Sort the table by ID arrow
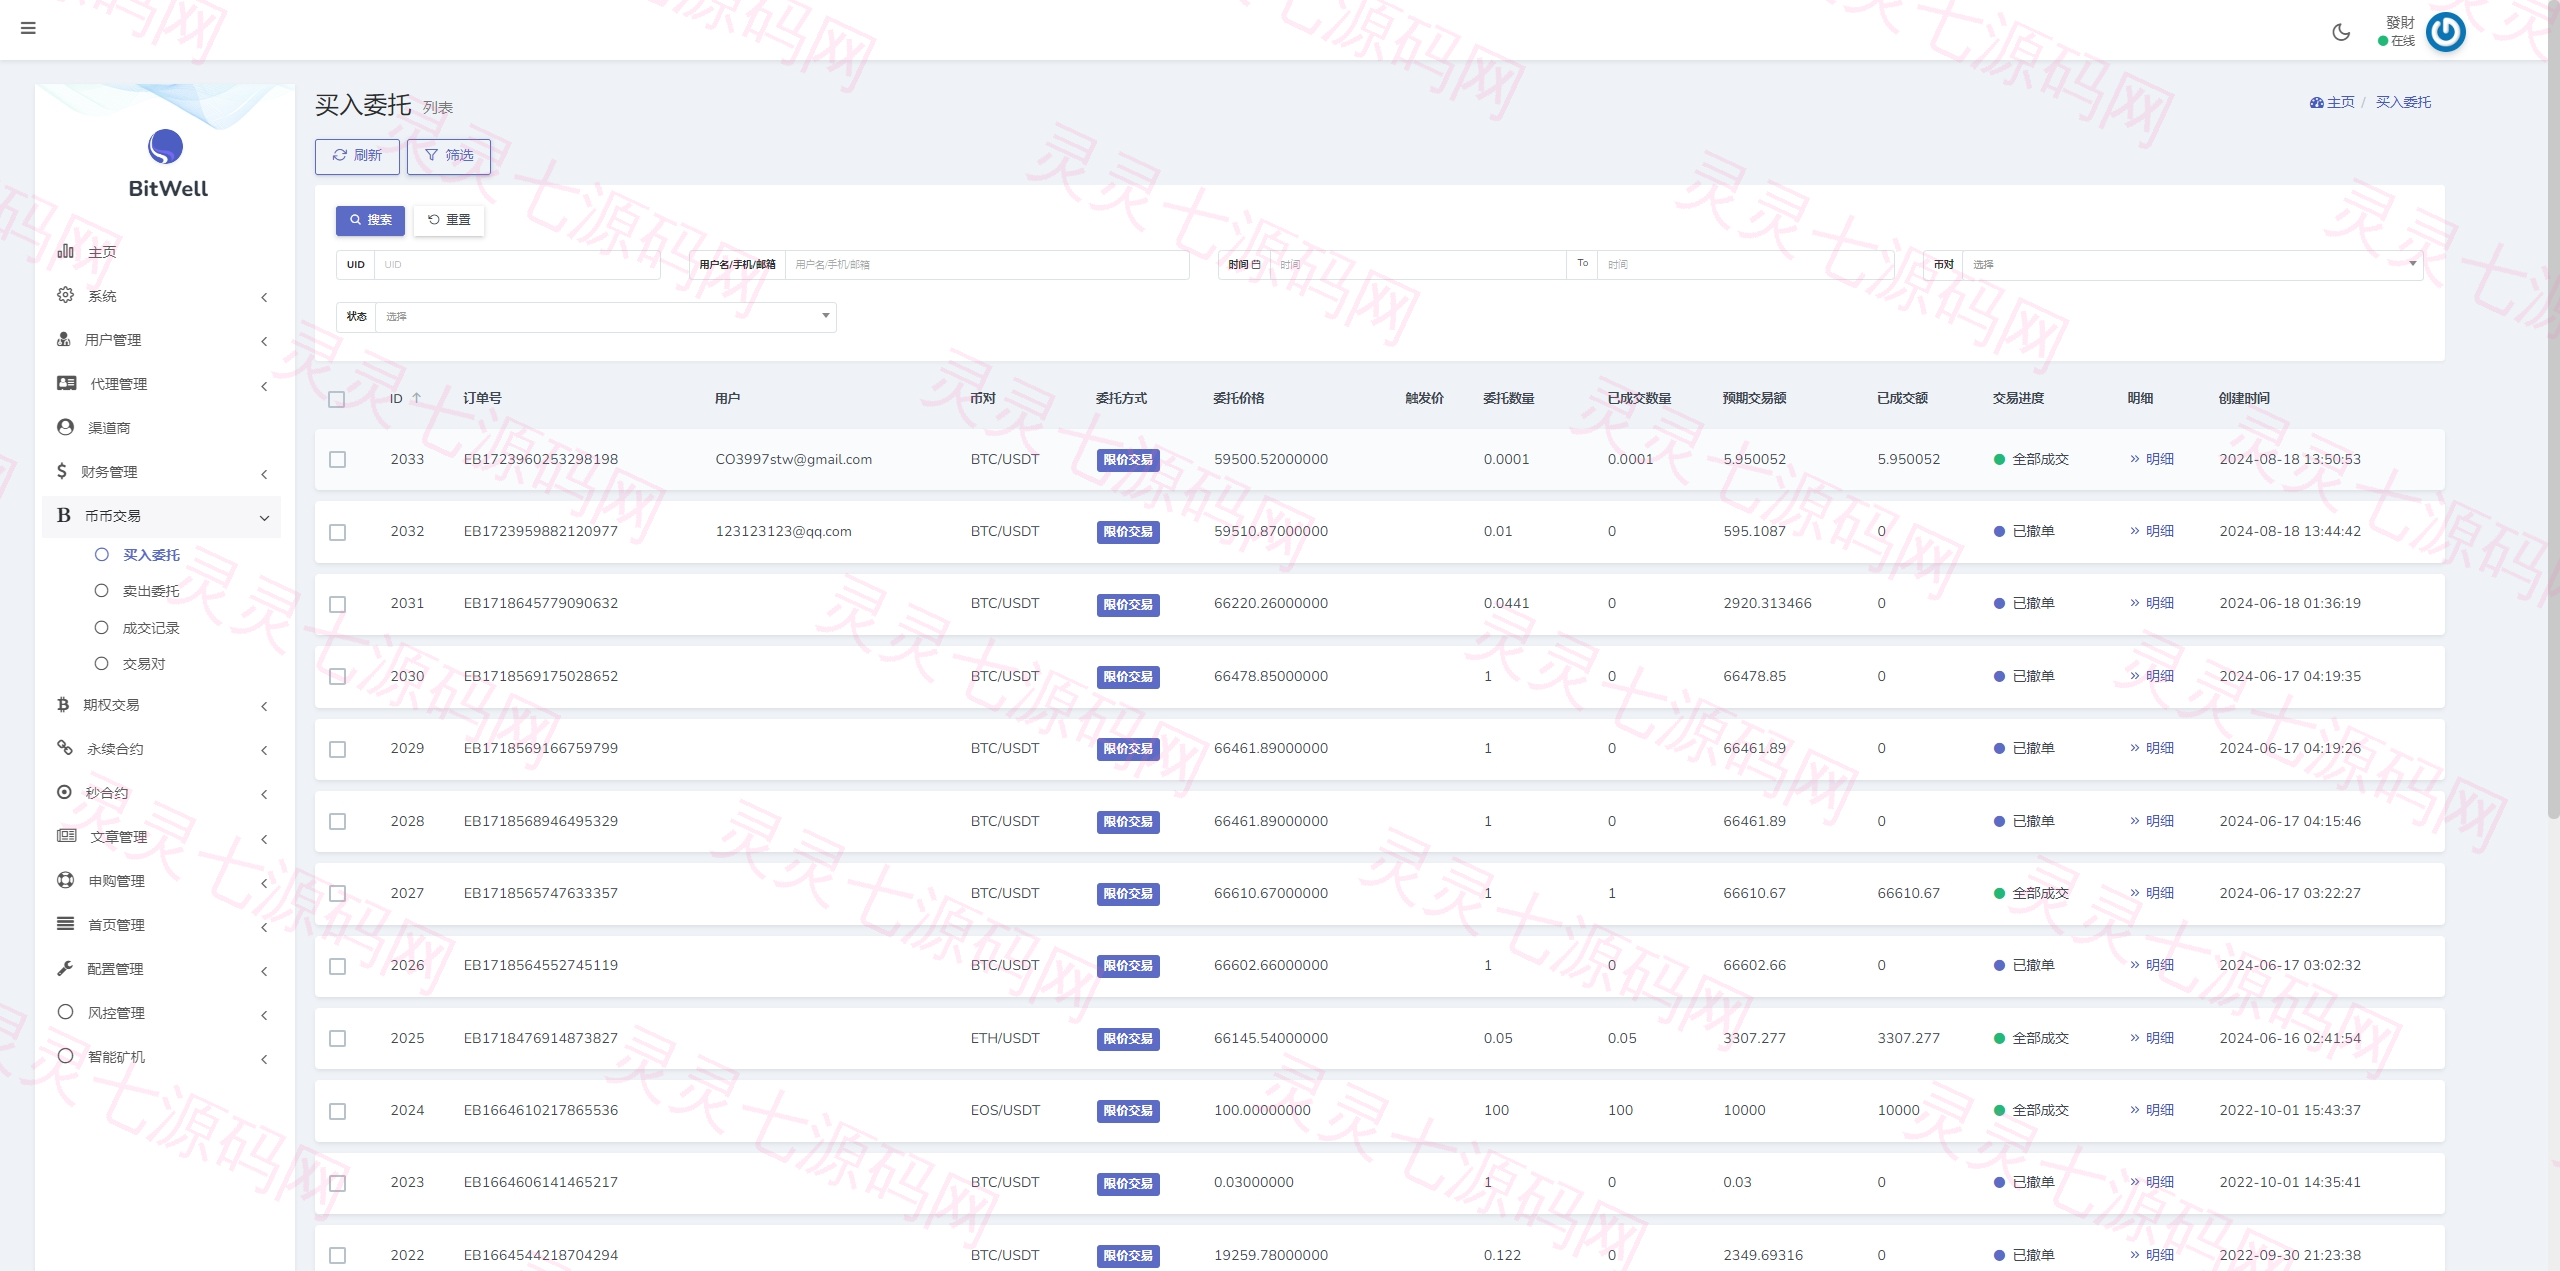The height and width of the screenshot is (1271, 2560). click(417, 398)
